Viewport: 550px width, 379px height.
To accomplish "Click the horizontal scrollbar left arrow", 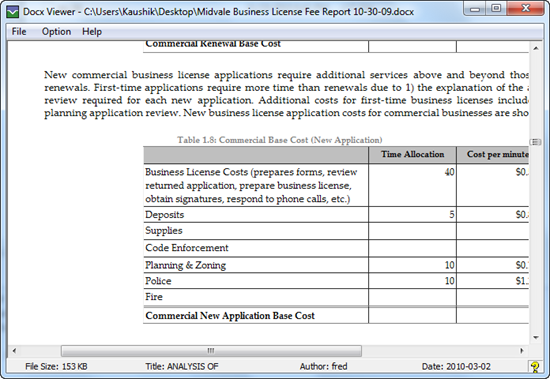I will pyautogui.click(x=14, y=351).
